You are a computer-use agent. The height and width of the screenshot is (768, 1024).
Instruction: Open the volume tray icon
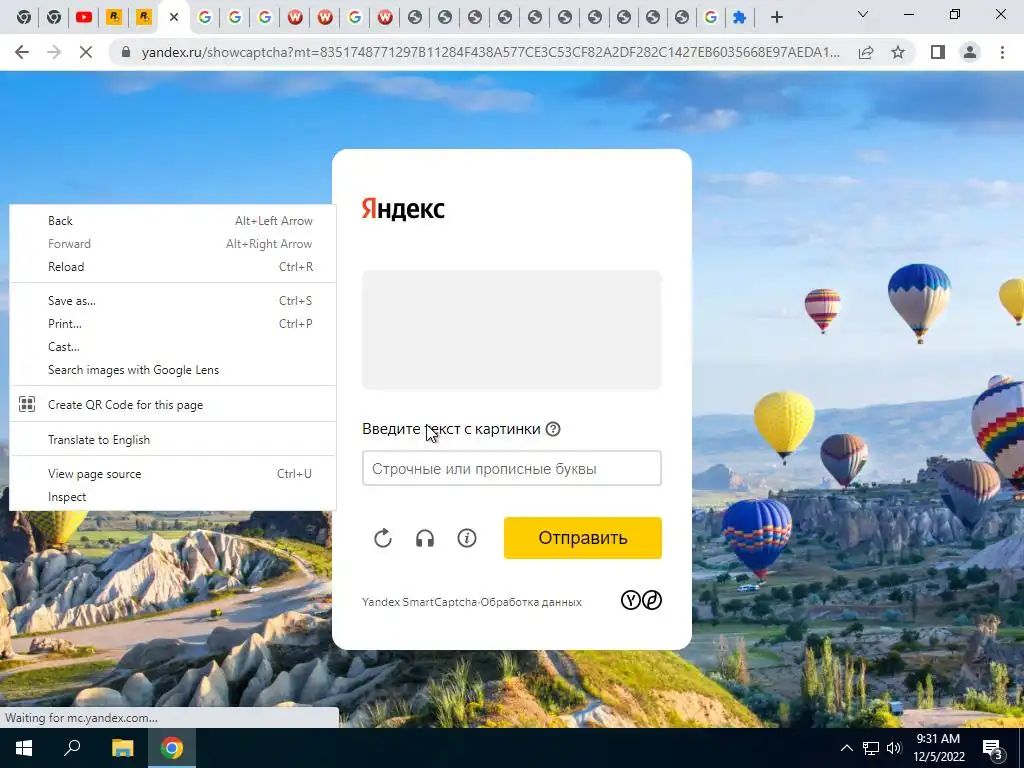point(894,748)
